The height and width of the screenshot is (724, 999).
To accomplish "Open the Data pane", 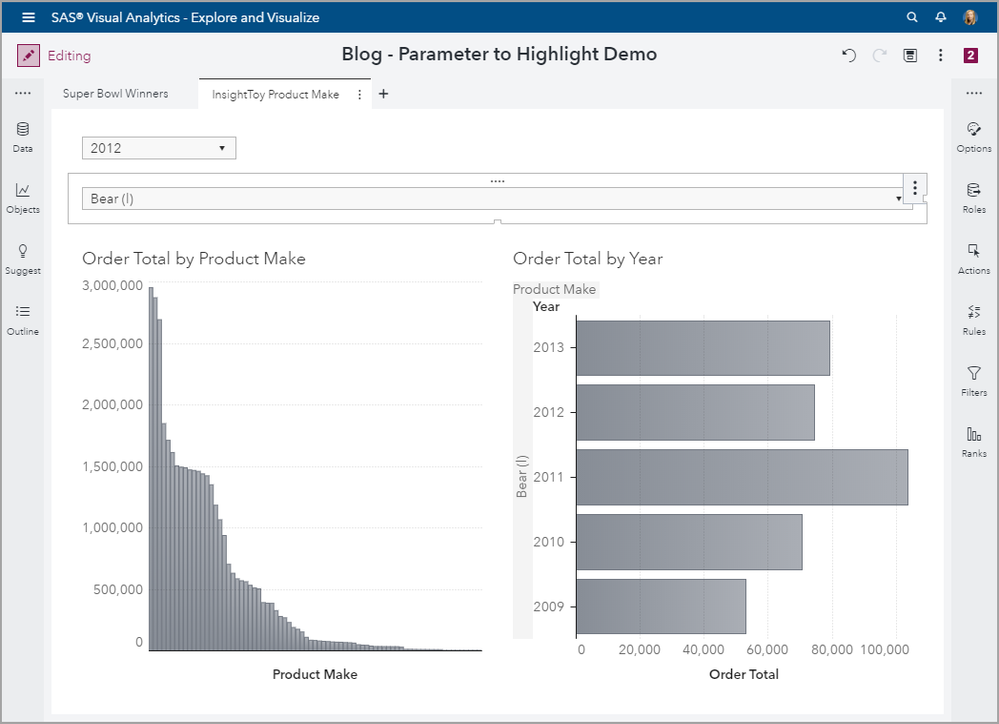I will [23, 137].
